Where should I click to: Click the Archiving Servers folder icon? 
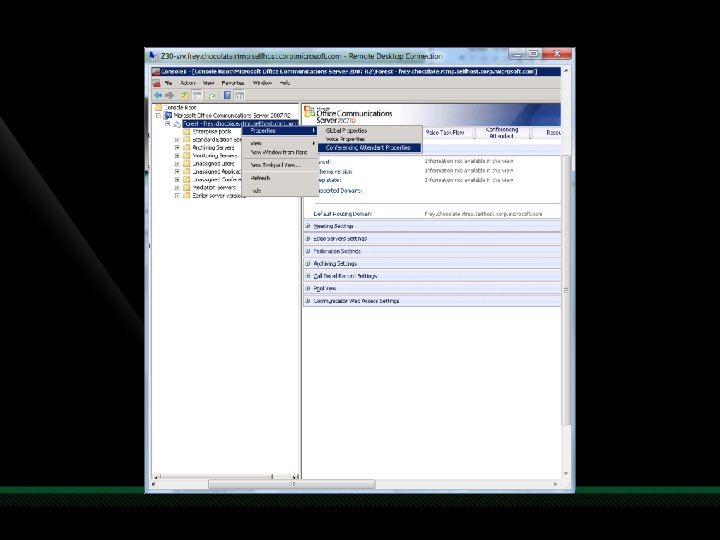point(186,147)
